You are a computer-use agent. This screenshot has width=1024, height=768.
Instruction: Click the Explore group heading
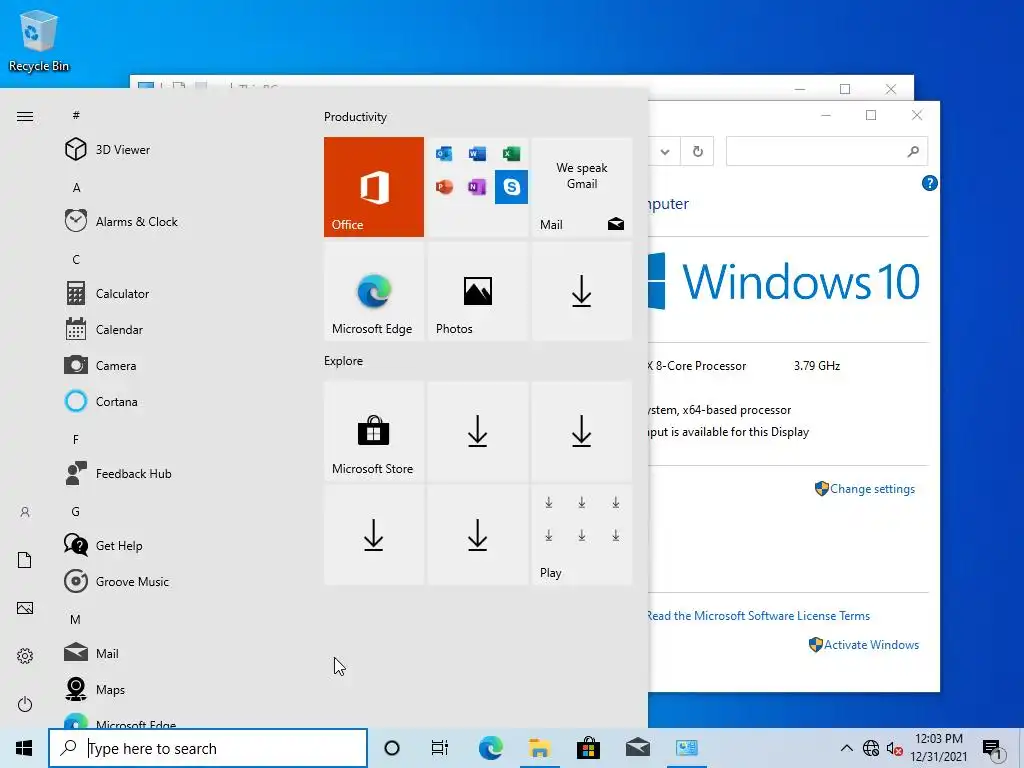[344, 361]
